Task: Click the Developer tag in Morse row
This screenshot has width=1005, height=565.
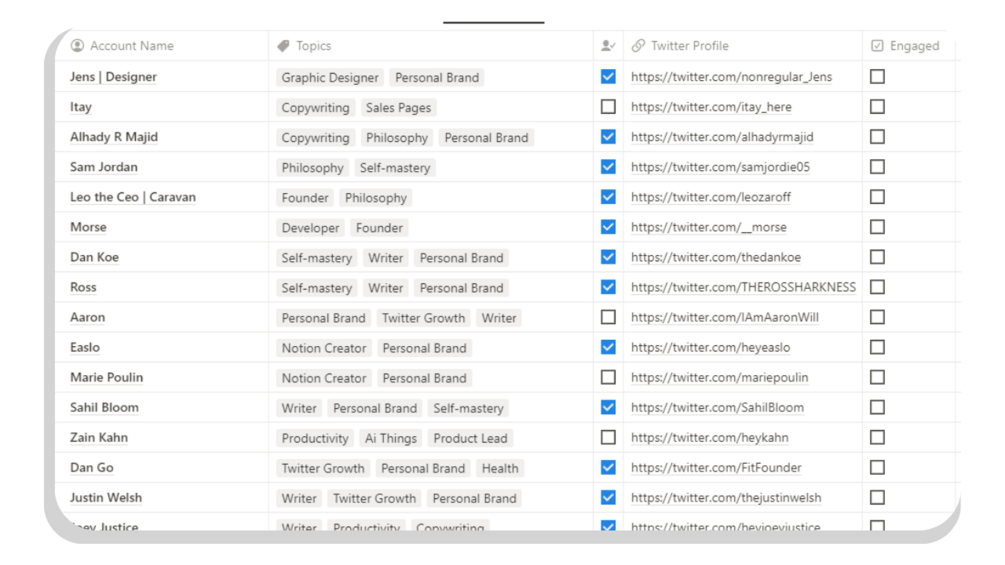Action: pyautogui.click(x=310, y=228)
